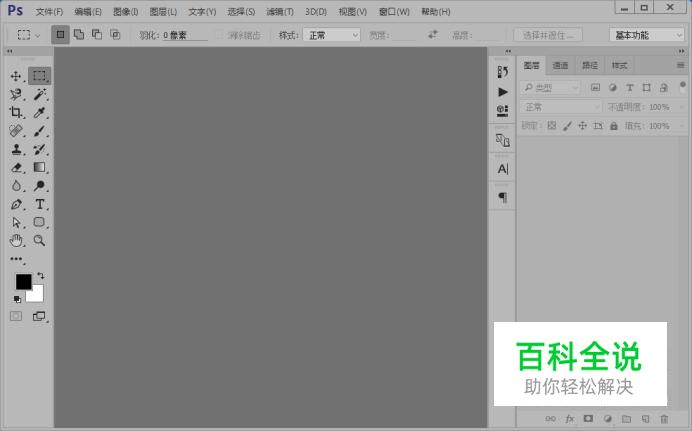The height and width of the screenshot is (431, 692).
Task: Switch to the 路径 tab
Action: pyautogui.click(x=590, y=65)
